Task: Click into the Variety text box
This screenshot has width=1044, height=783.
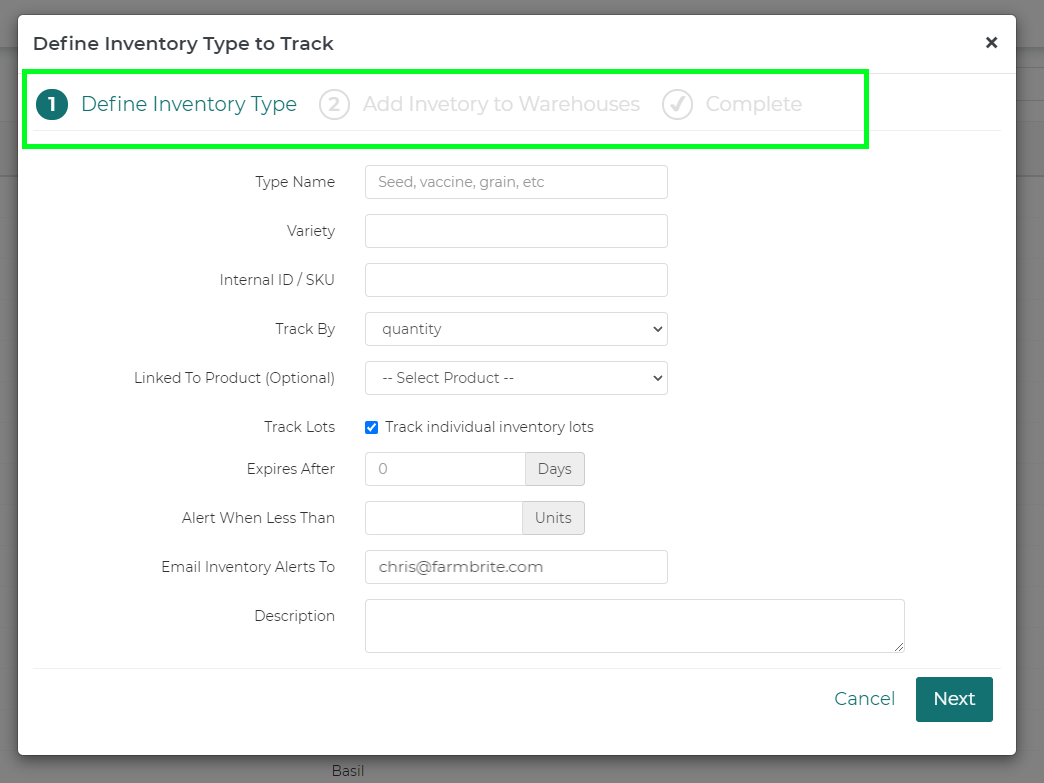Action: click(516, 231)
